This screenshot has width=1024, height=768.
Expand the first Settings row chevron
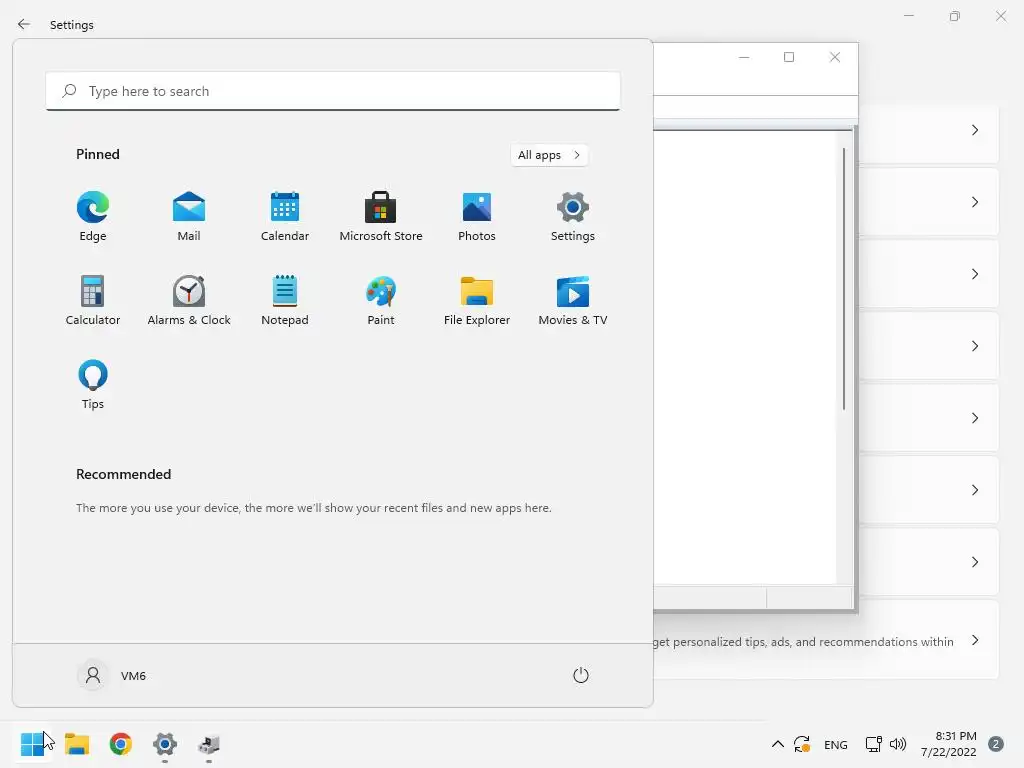coord(974,130)
